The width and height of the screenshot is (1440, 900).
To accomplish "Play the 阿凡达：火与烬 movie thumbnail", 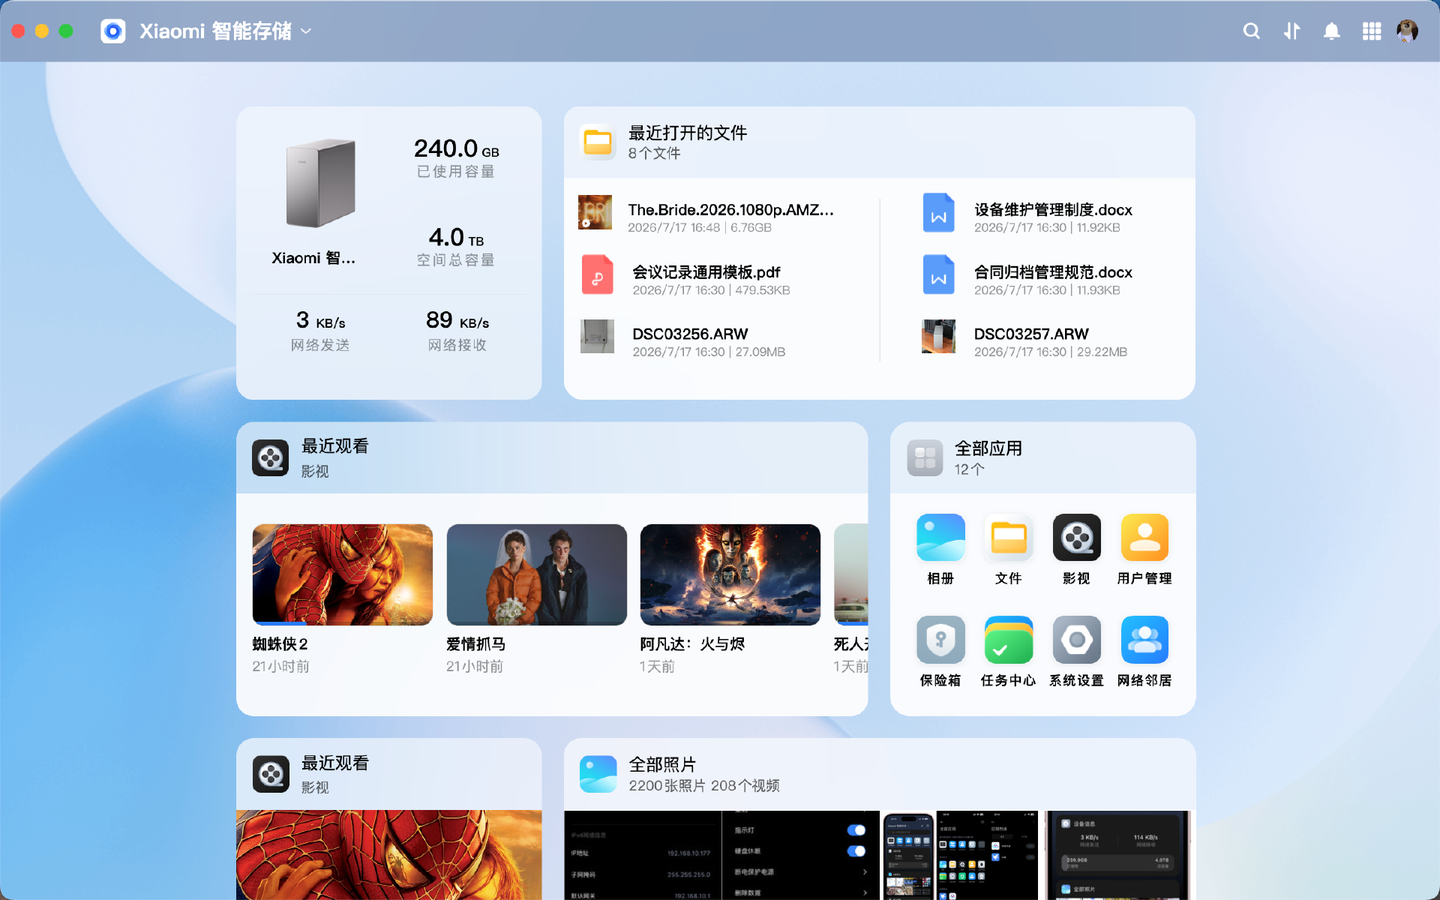I will (730, 575).
